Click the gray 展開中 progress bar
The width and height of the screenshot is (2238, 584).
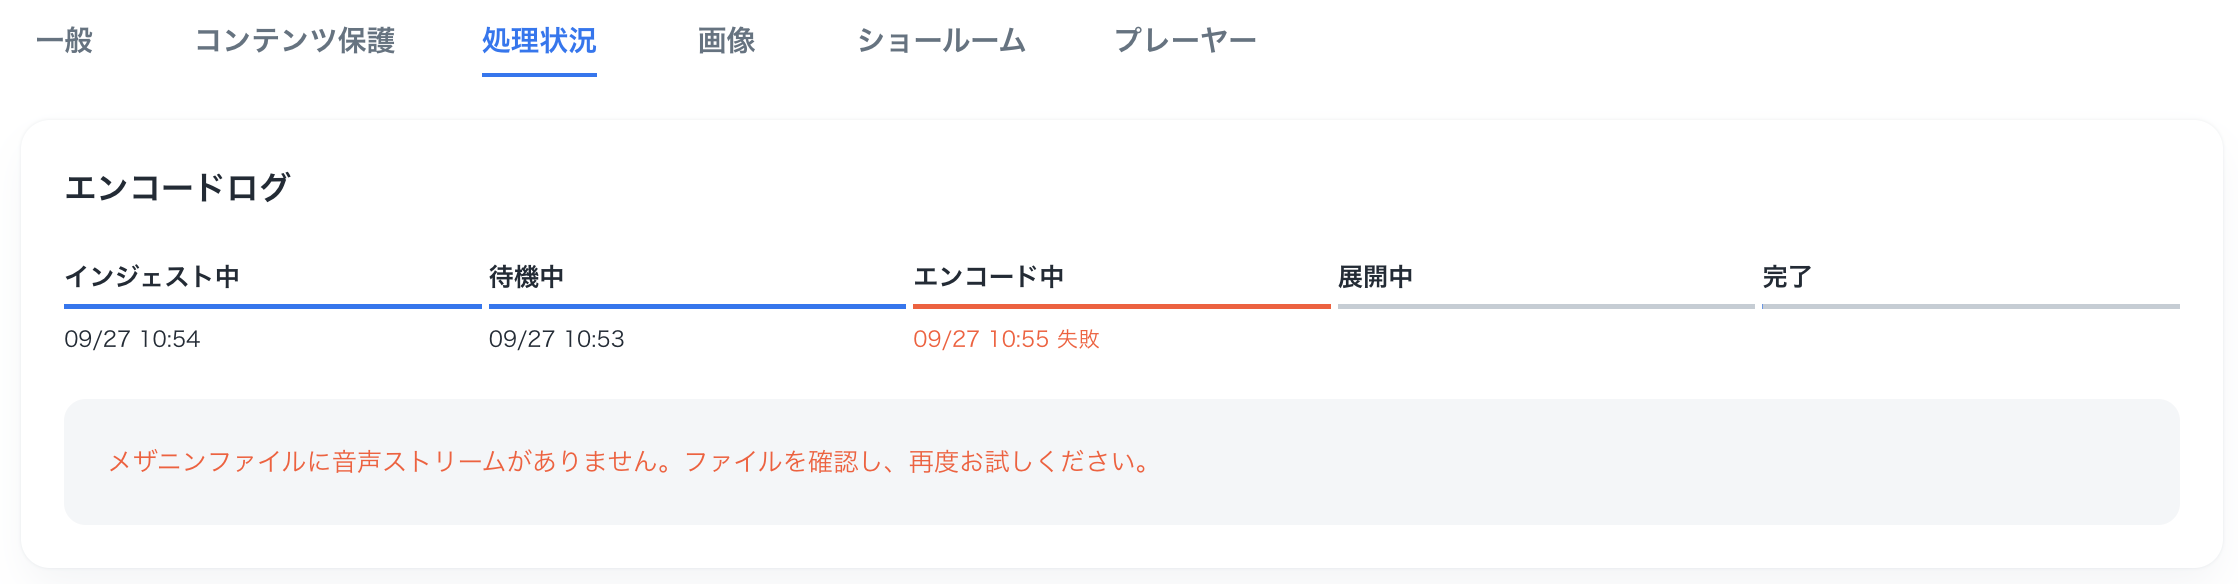1545,309
